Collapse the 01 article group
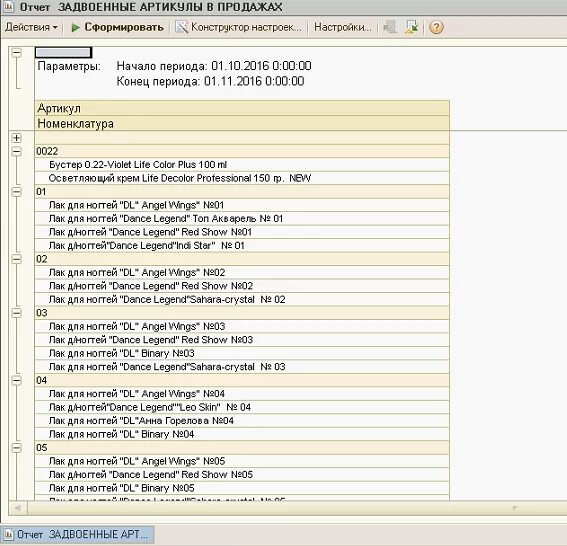The image size is (567, 546). [x=17, y=192]
